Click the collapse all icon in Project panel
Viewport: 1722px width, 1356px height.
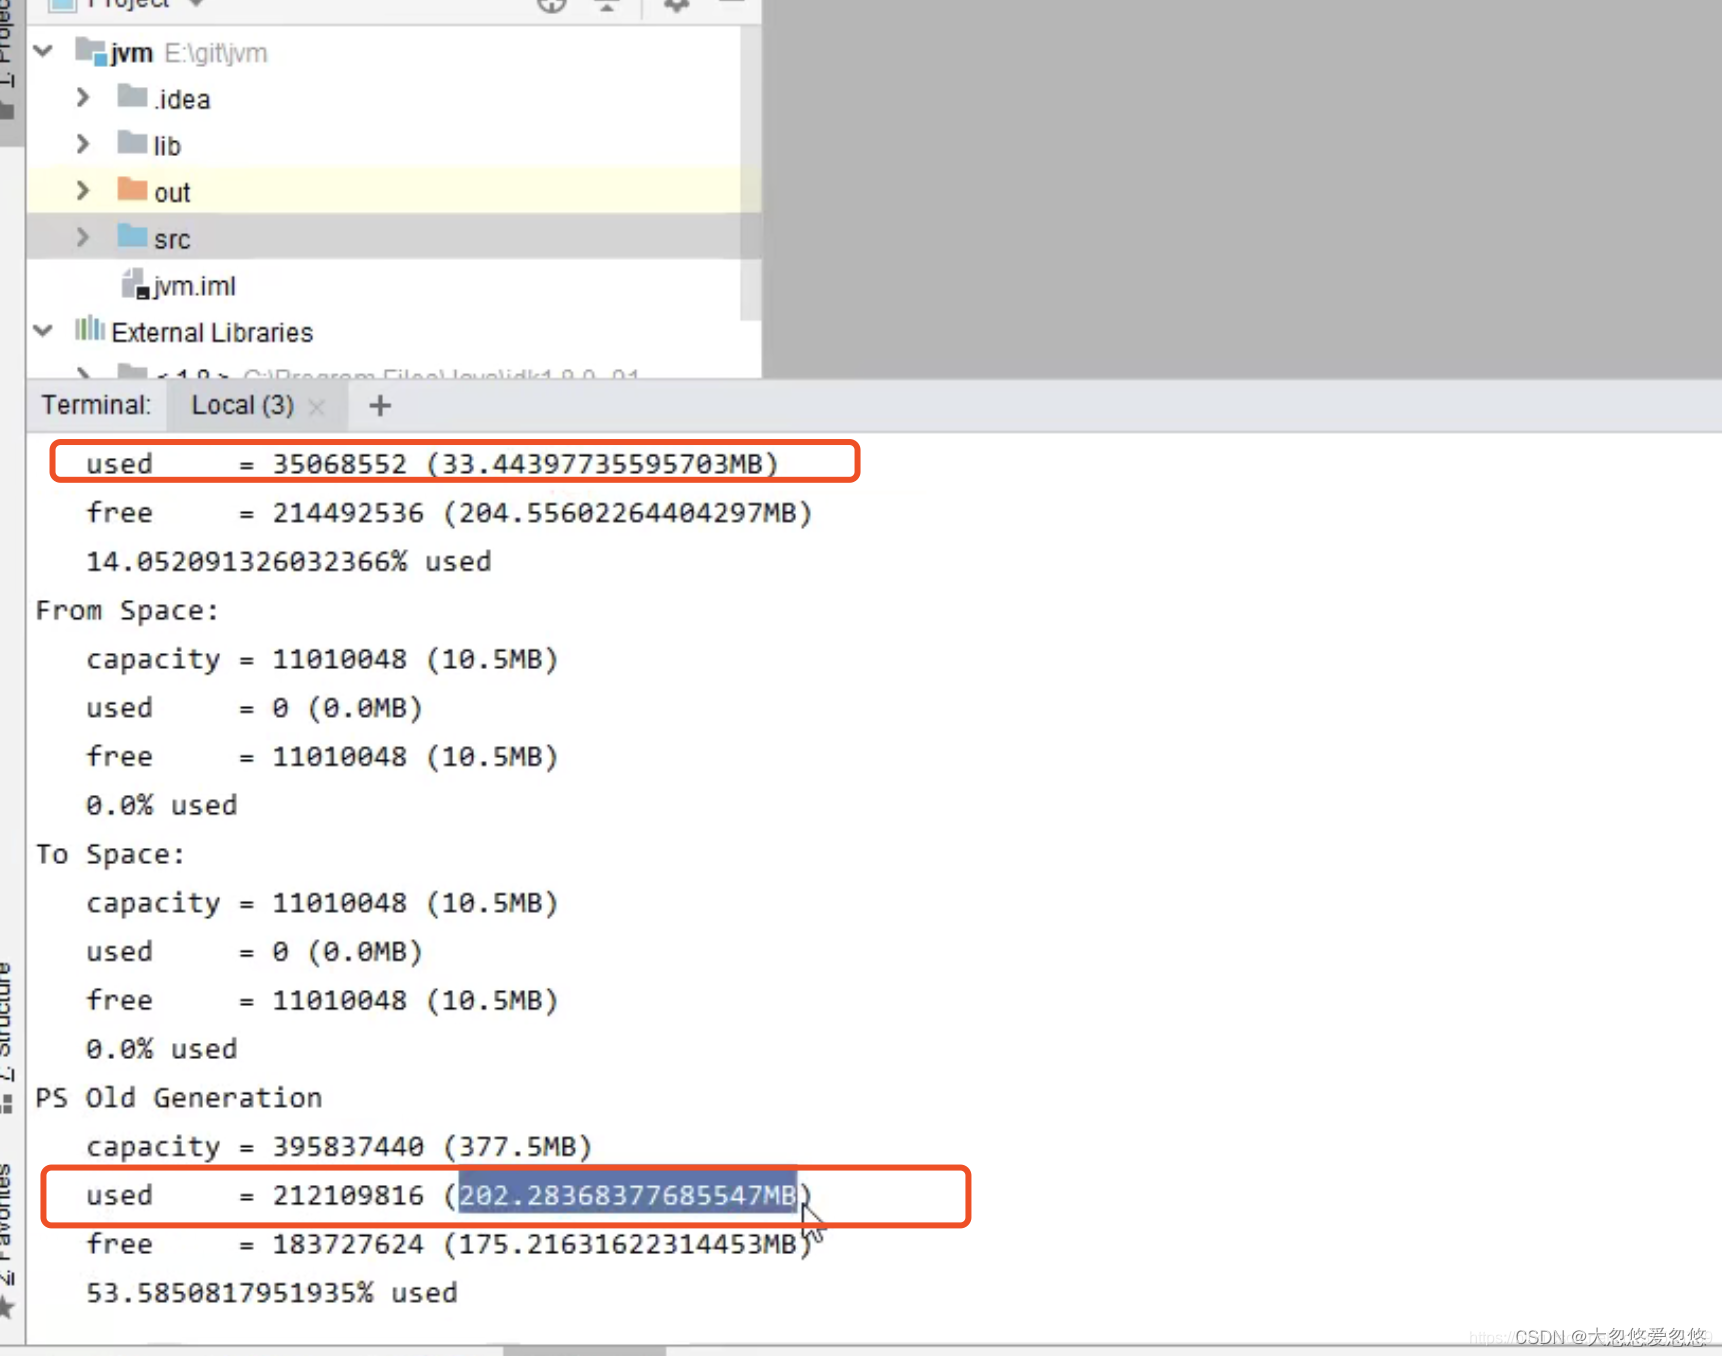click(x=607, y=5)
